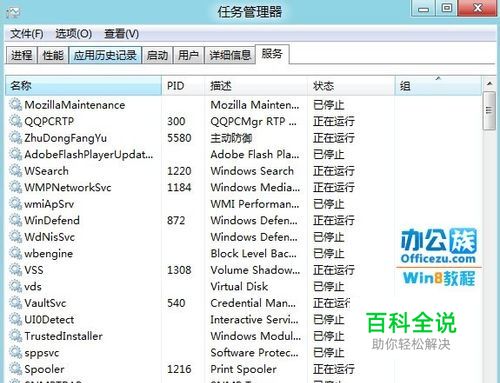The width and height of the screenshot is (500, 383).
Task: Select the WMPNetworkSvc service name
Action: (x=68, y=187)
